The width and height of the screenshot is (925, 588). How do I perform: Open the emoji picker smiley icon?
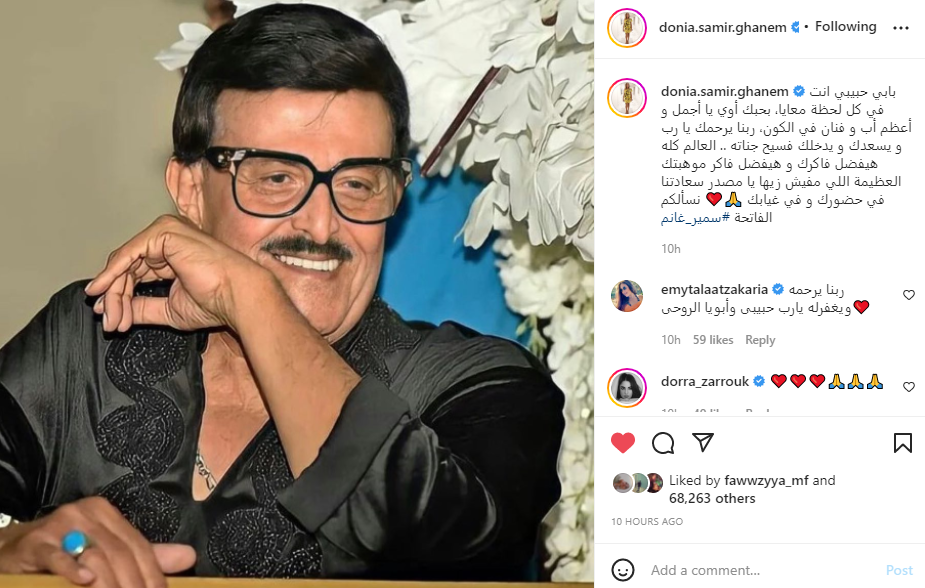pyautogui.click(x=622, y=570)
